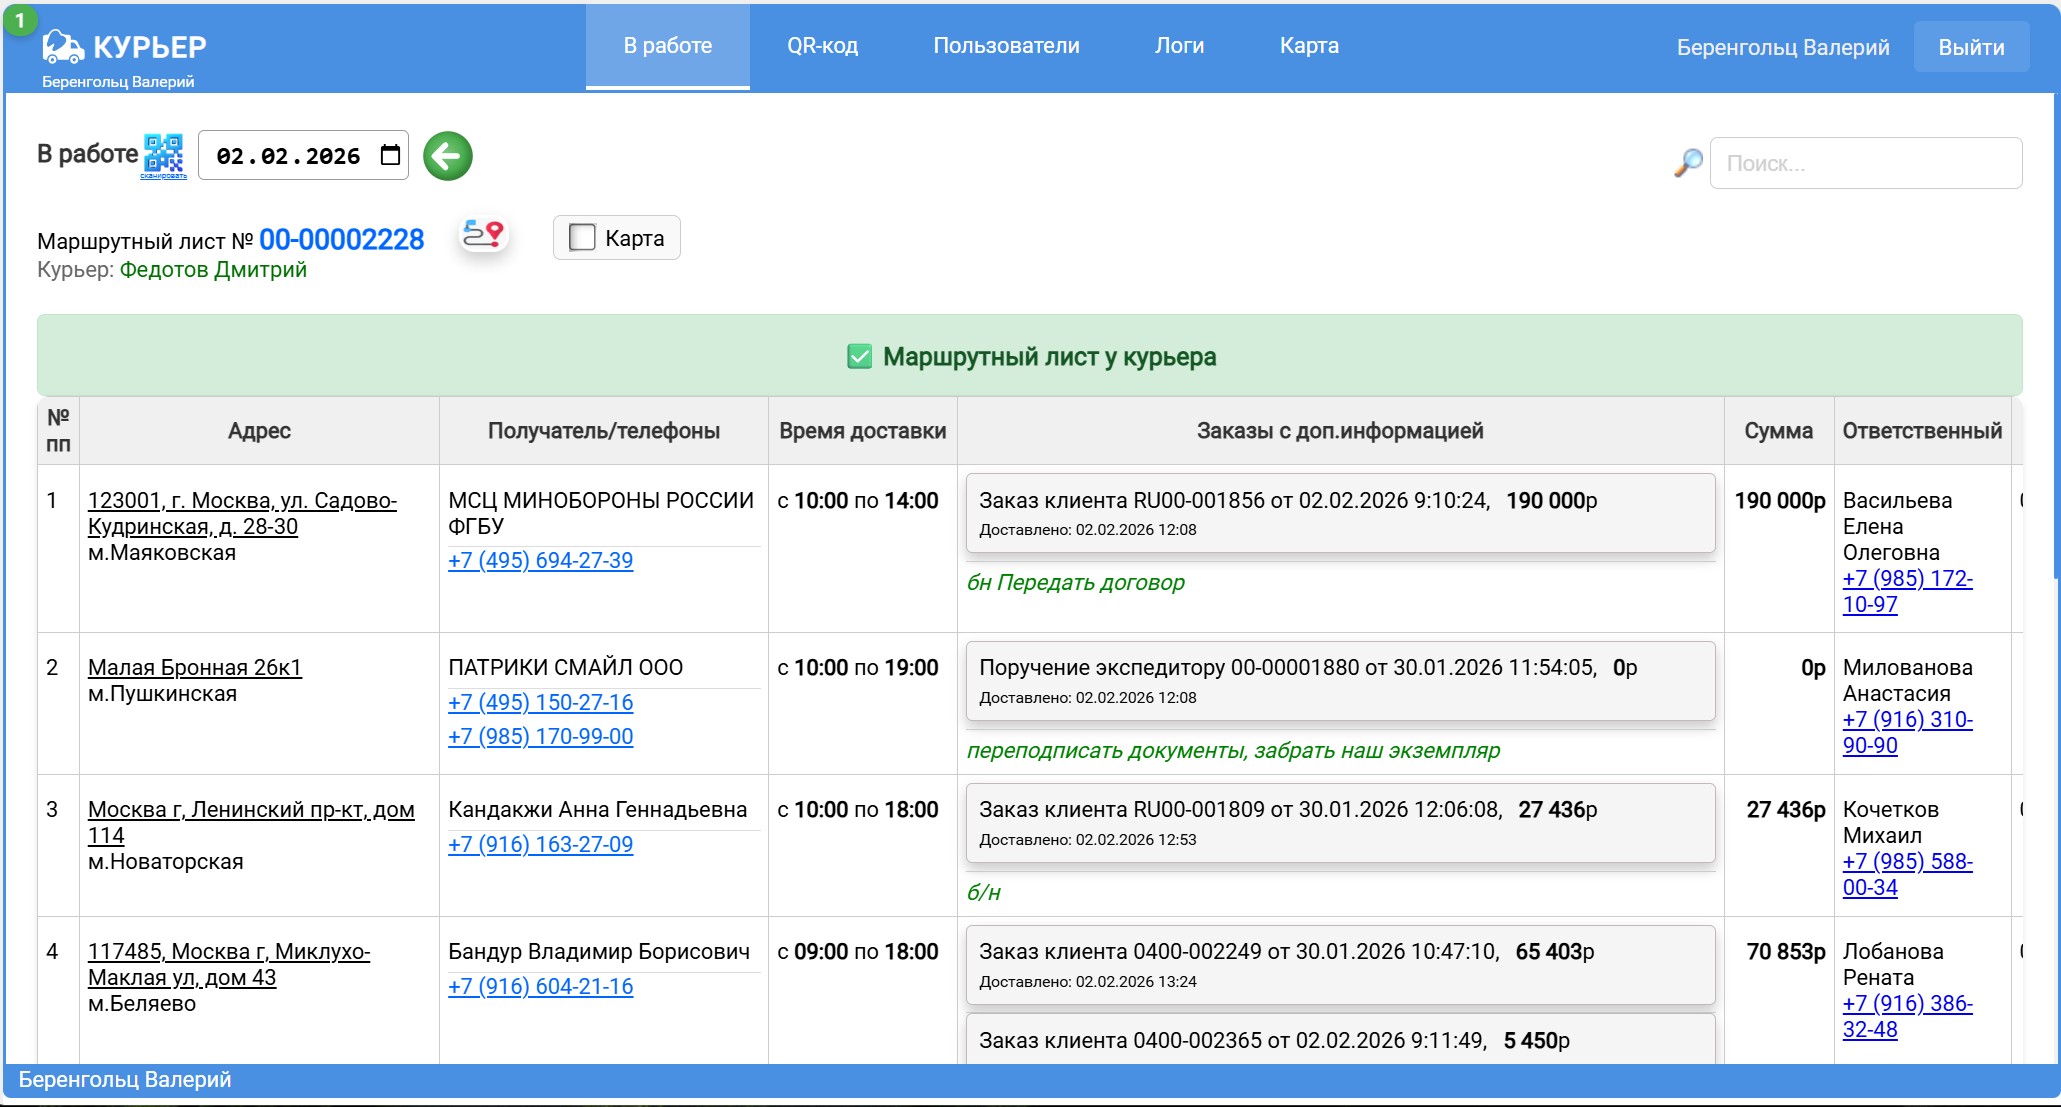This screenshot has width=2061, height=1107.
Task: Open address Миклухо-Маклая ул, дом 43
Action: pyautogui.click(x=229, y=964)
